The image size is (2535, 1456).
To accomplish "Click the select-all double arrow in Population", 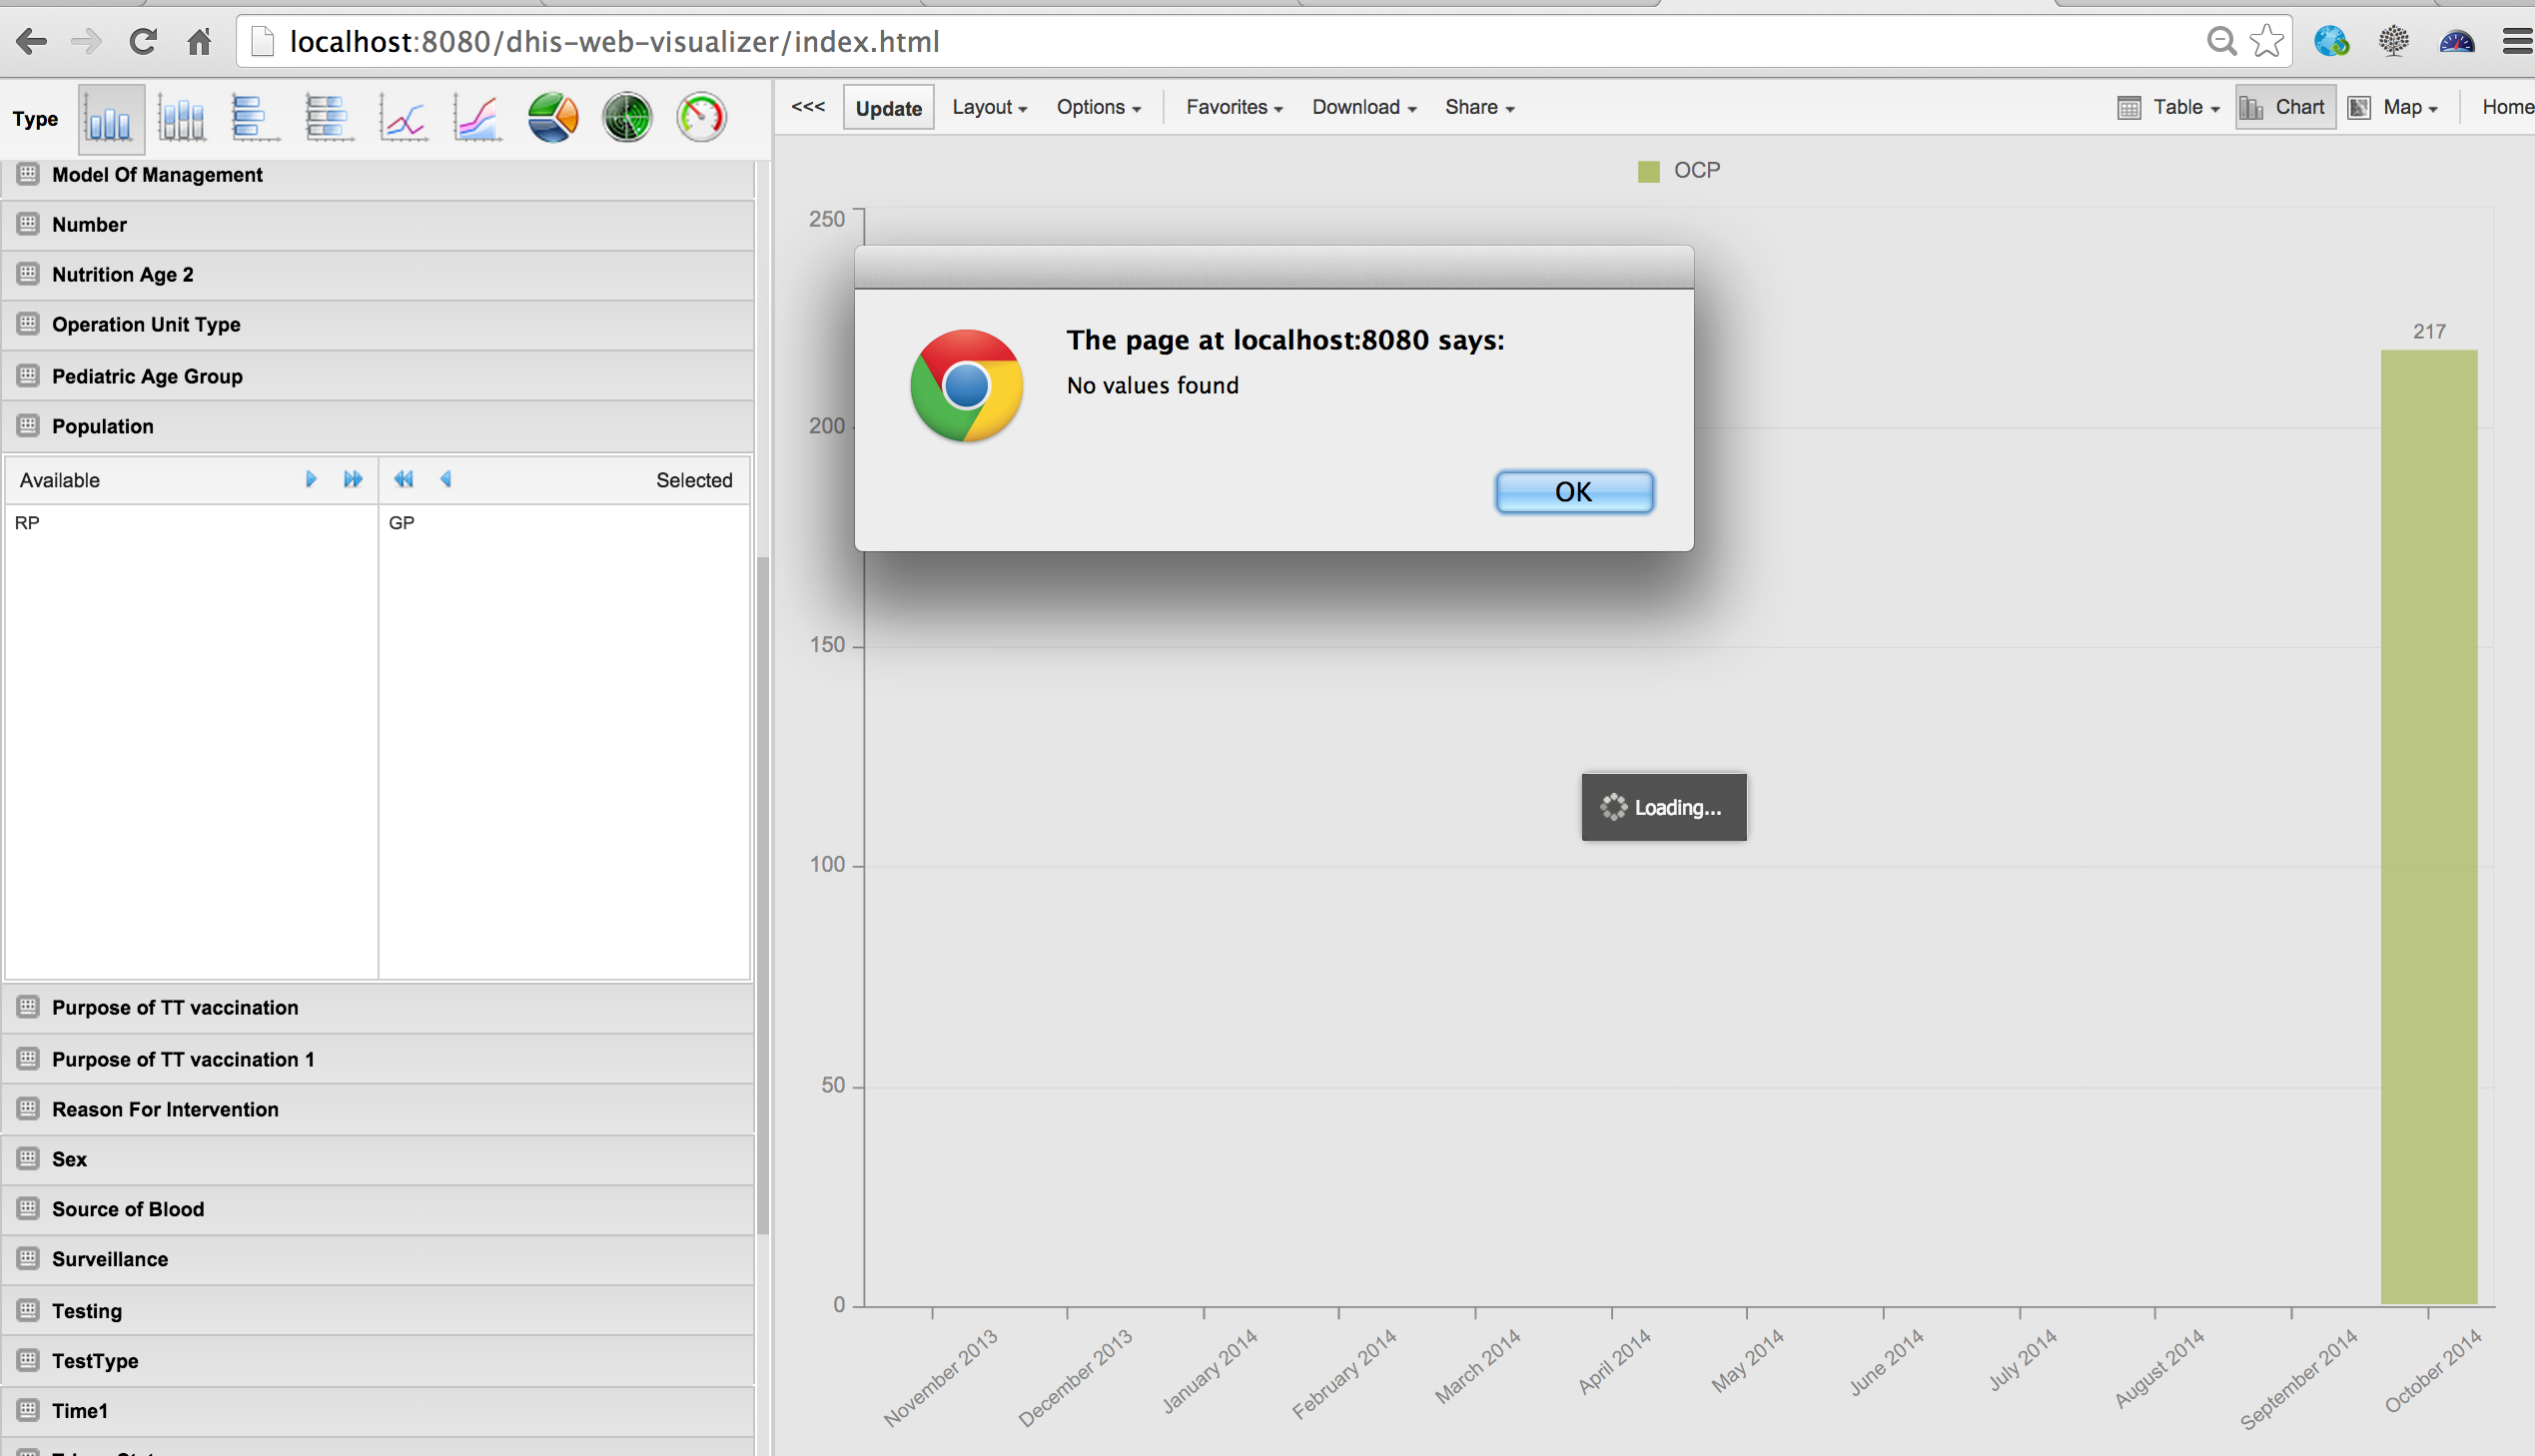I will [x=353, y=480].
